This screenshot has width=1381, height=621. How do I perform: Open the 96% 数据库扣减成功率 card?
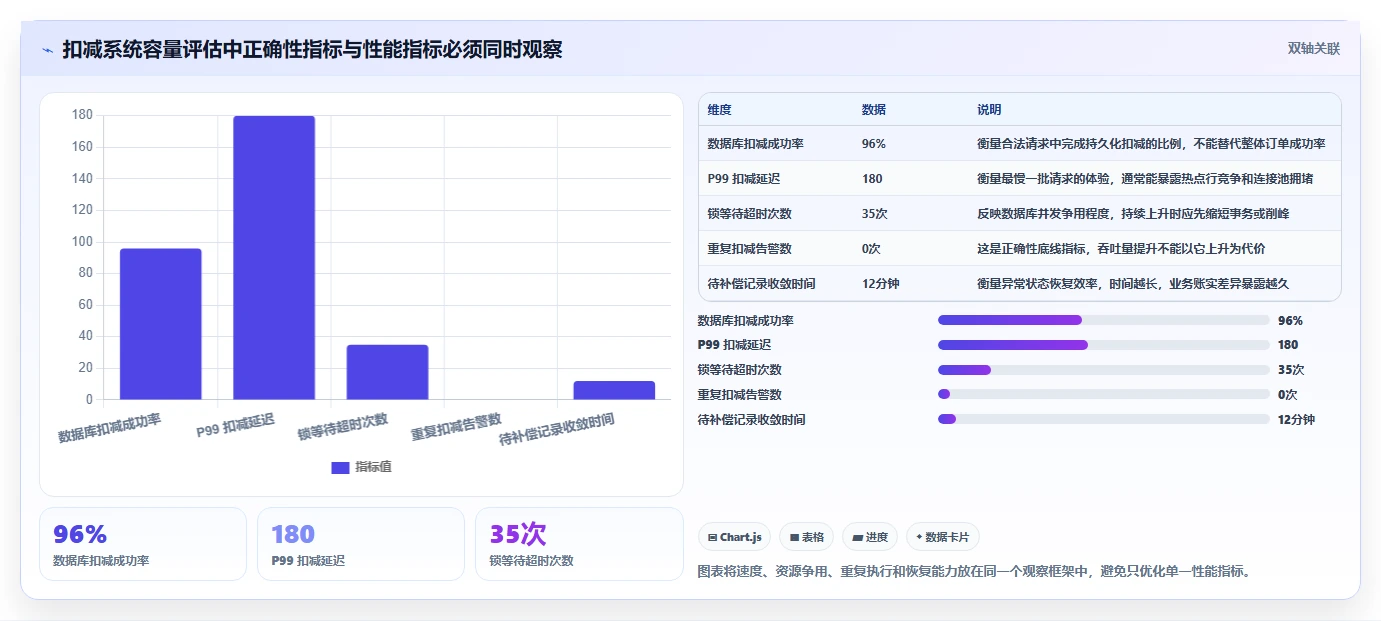point(143,544)
